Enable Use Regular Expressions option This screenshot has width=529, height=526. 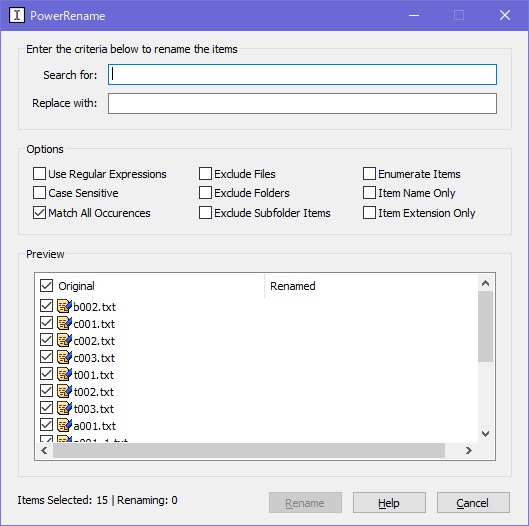(39, 174)
